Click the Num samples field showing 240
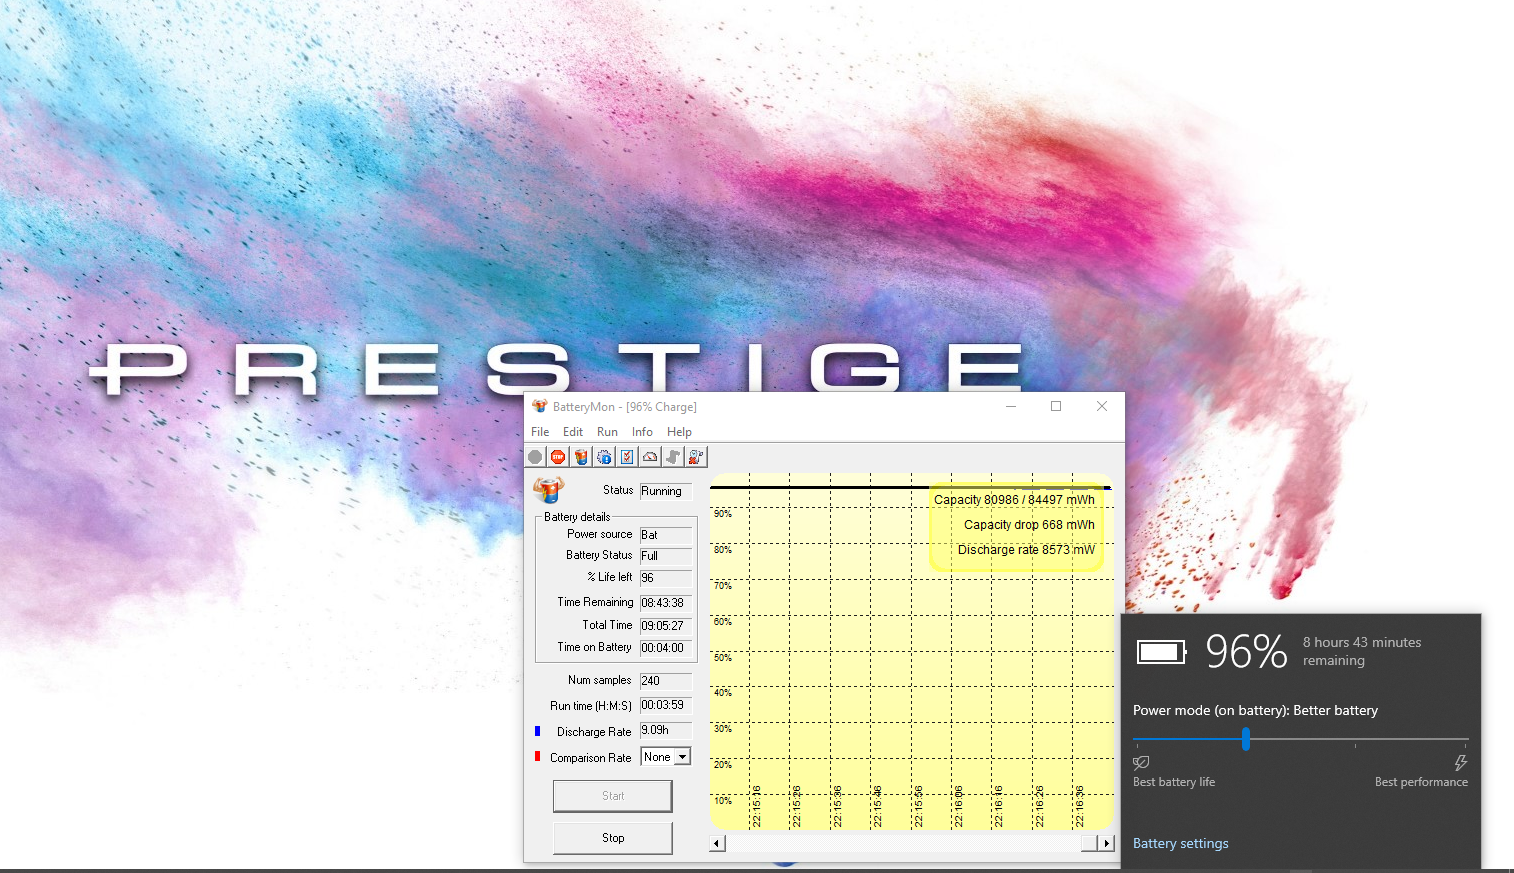 666,681
